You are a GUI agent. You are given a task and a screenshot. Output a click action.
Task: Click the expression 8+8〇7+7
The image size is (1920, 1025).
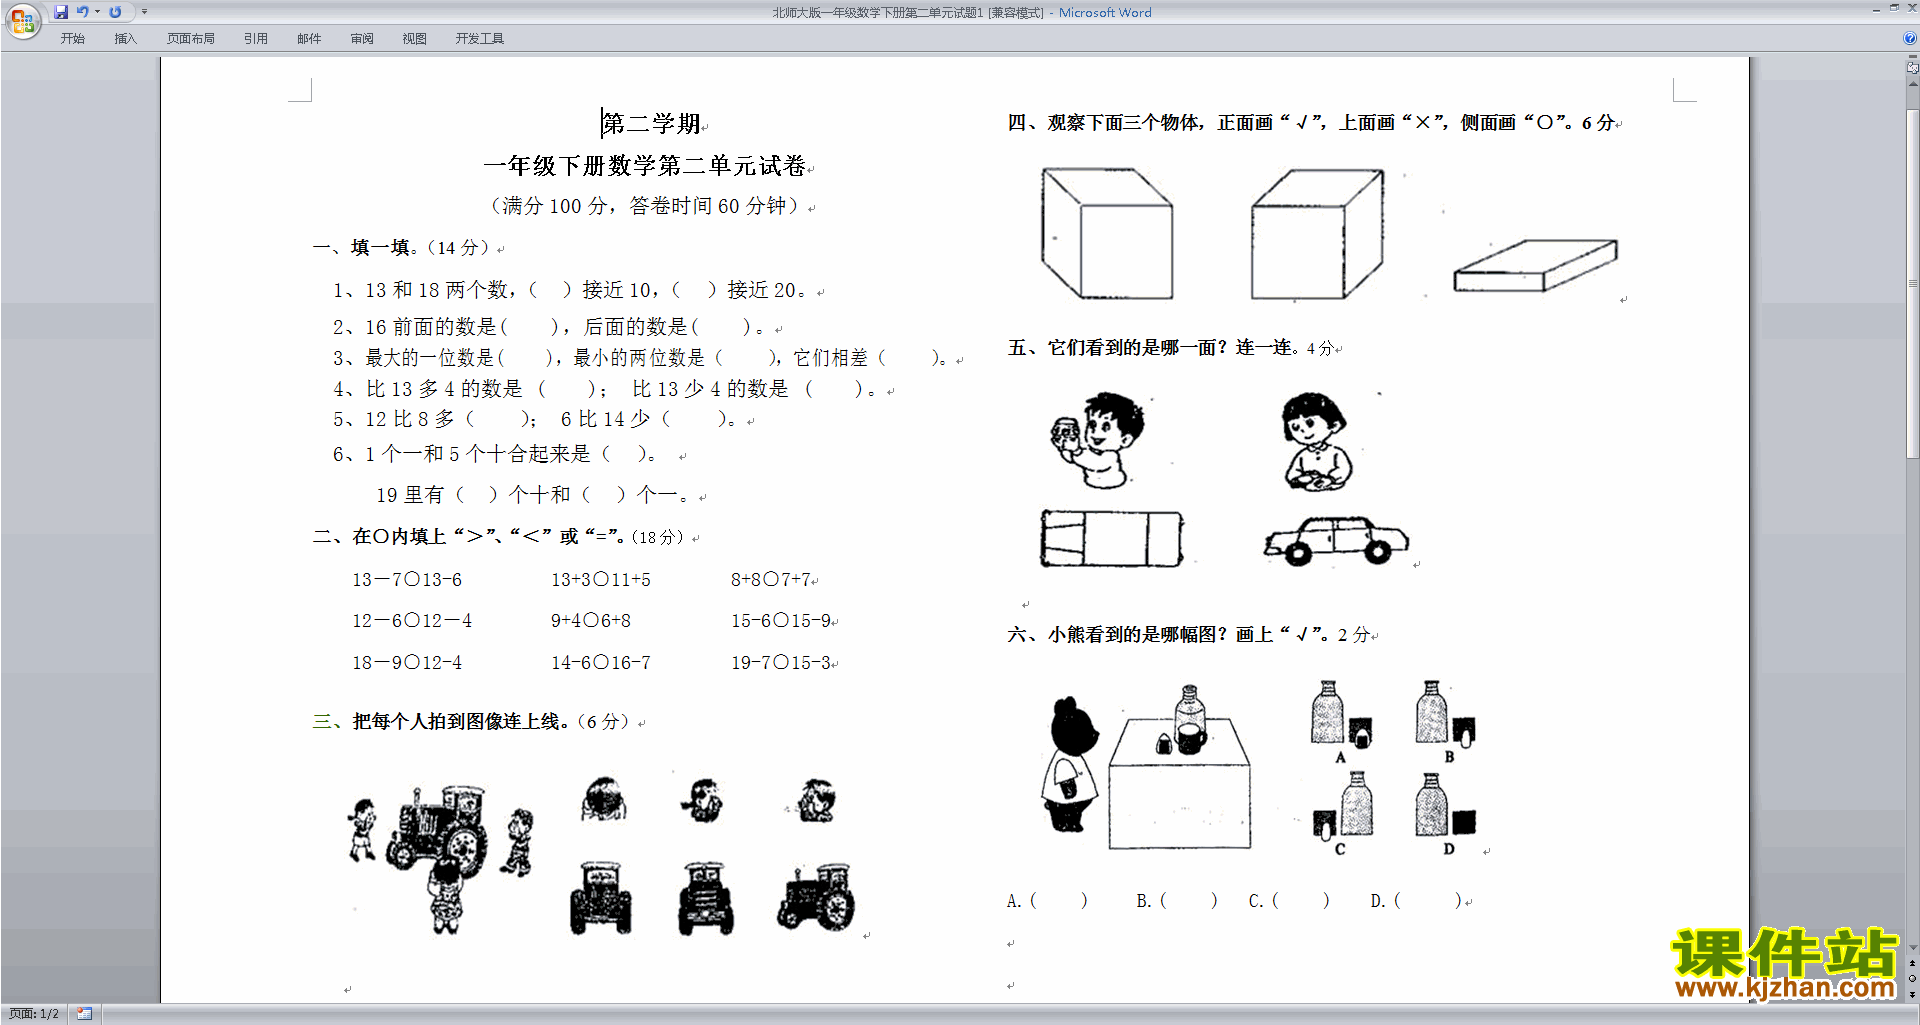pyautogui.click(x=770, y=580)
